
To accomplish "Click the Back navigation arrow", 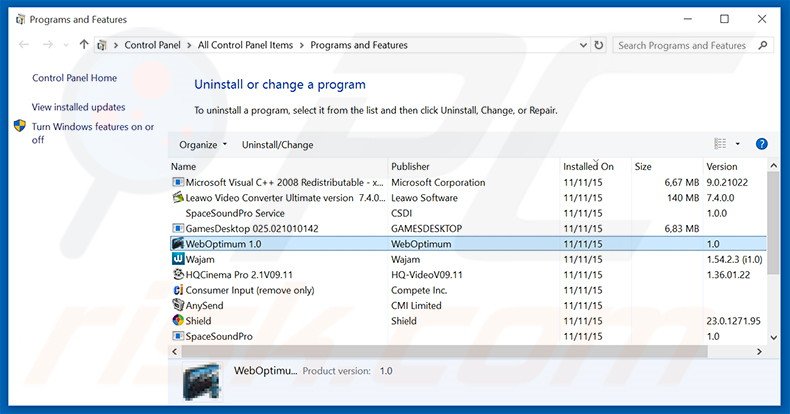I will 24,45.
